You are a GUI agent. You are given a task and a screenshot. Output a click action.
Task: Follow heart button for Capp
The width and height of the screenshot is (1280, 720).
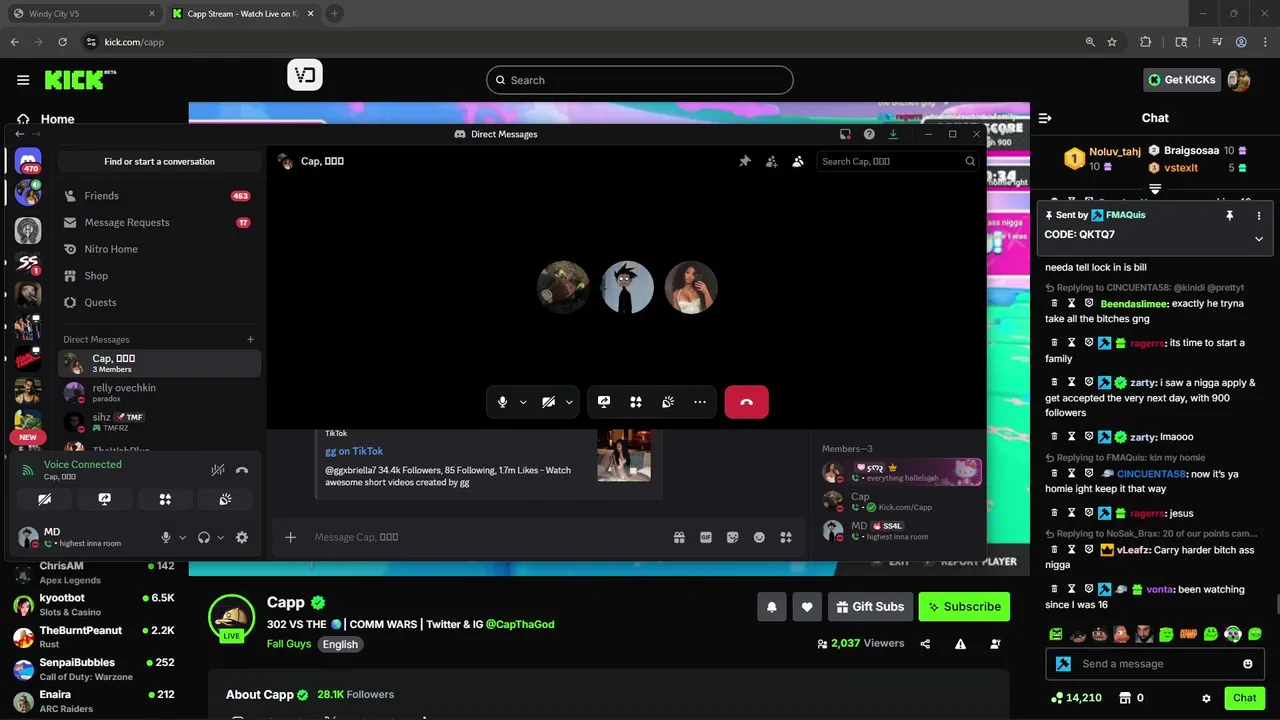807,606
